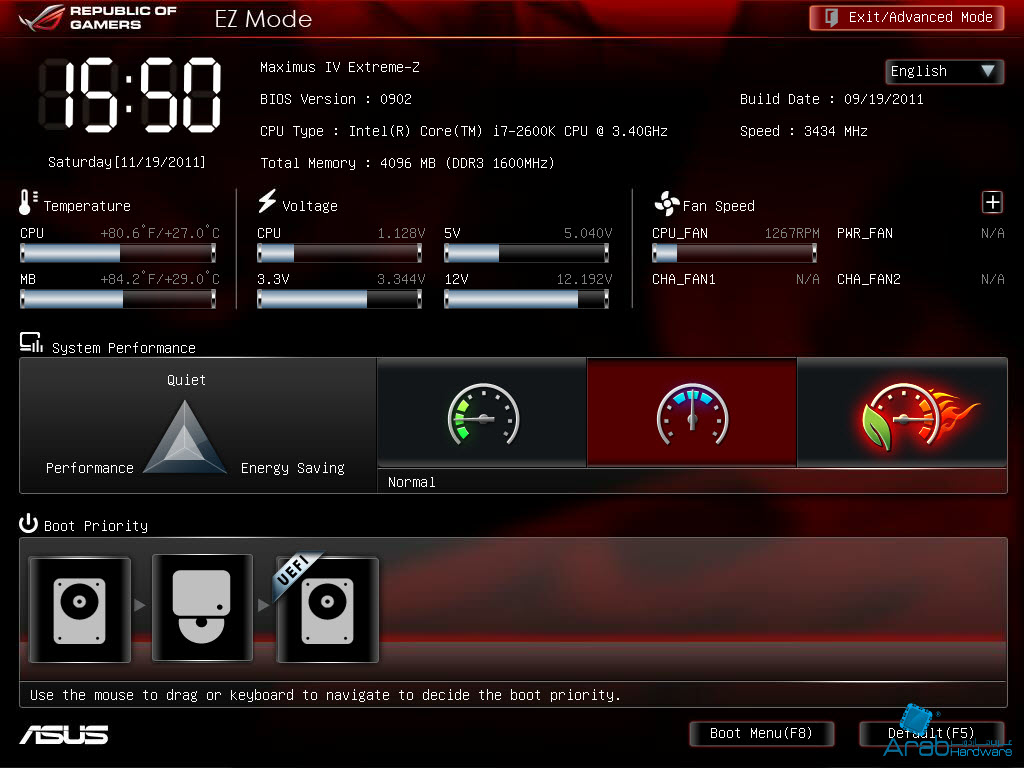
Task: Click 'Speed : 3434 MHz' text
Action: coord(803,131)
